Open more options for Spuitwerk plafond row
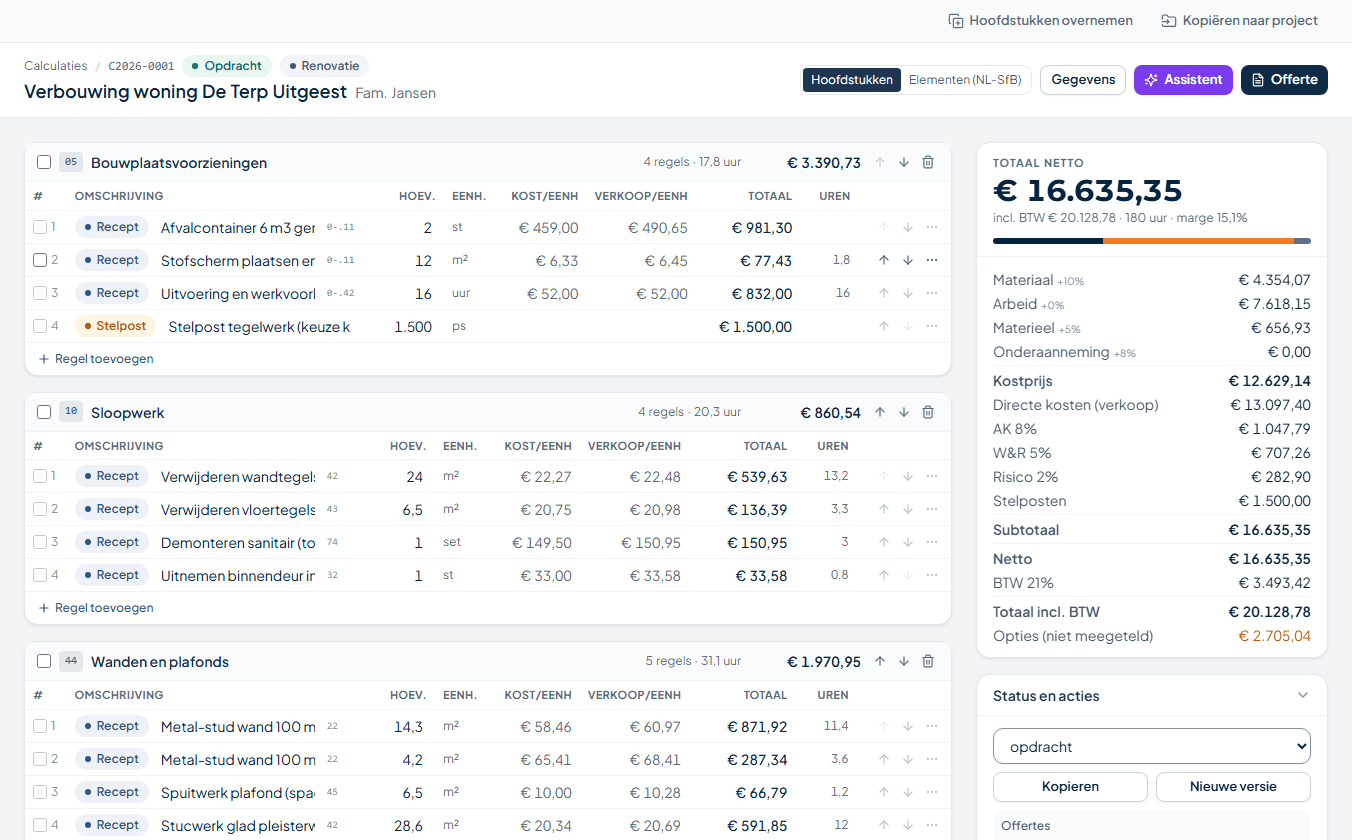This screenshot has width=1352, height=840. click(932, 792)
